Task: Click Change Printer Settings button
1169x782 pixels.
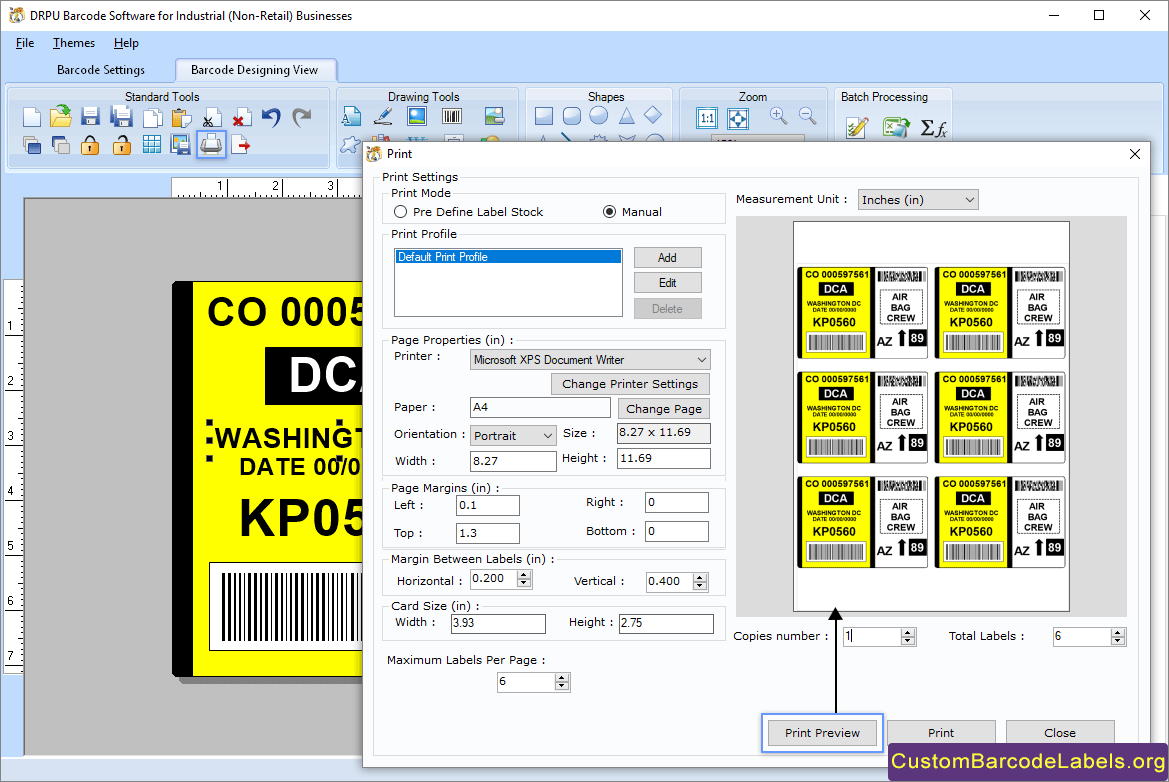Action: pyautogui.click(x=630, y=384)
